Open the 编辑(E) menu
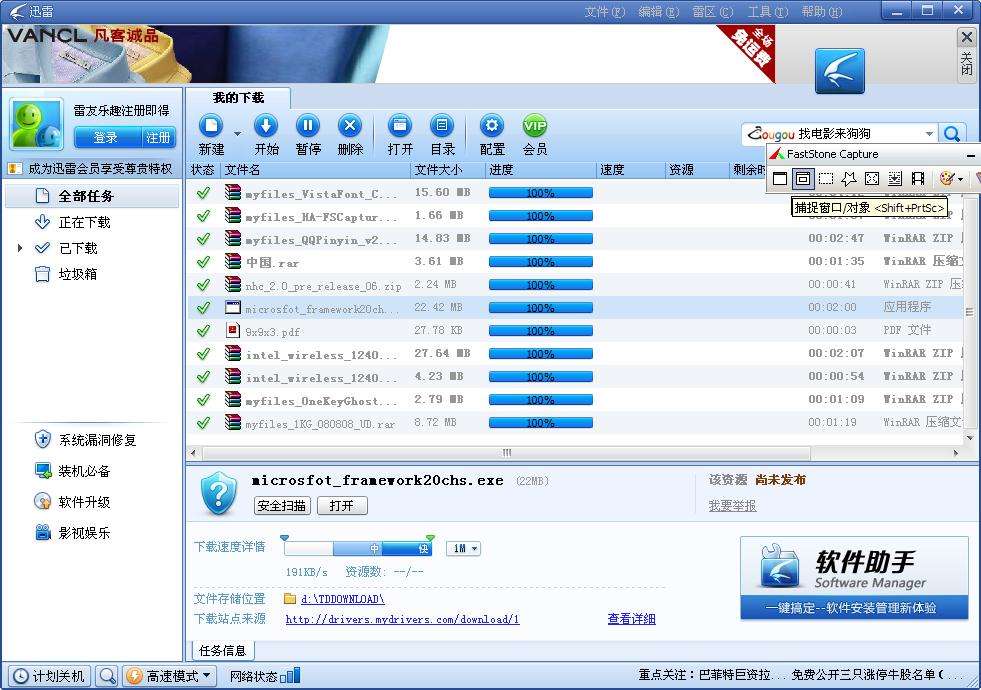 point(658,11)
